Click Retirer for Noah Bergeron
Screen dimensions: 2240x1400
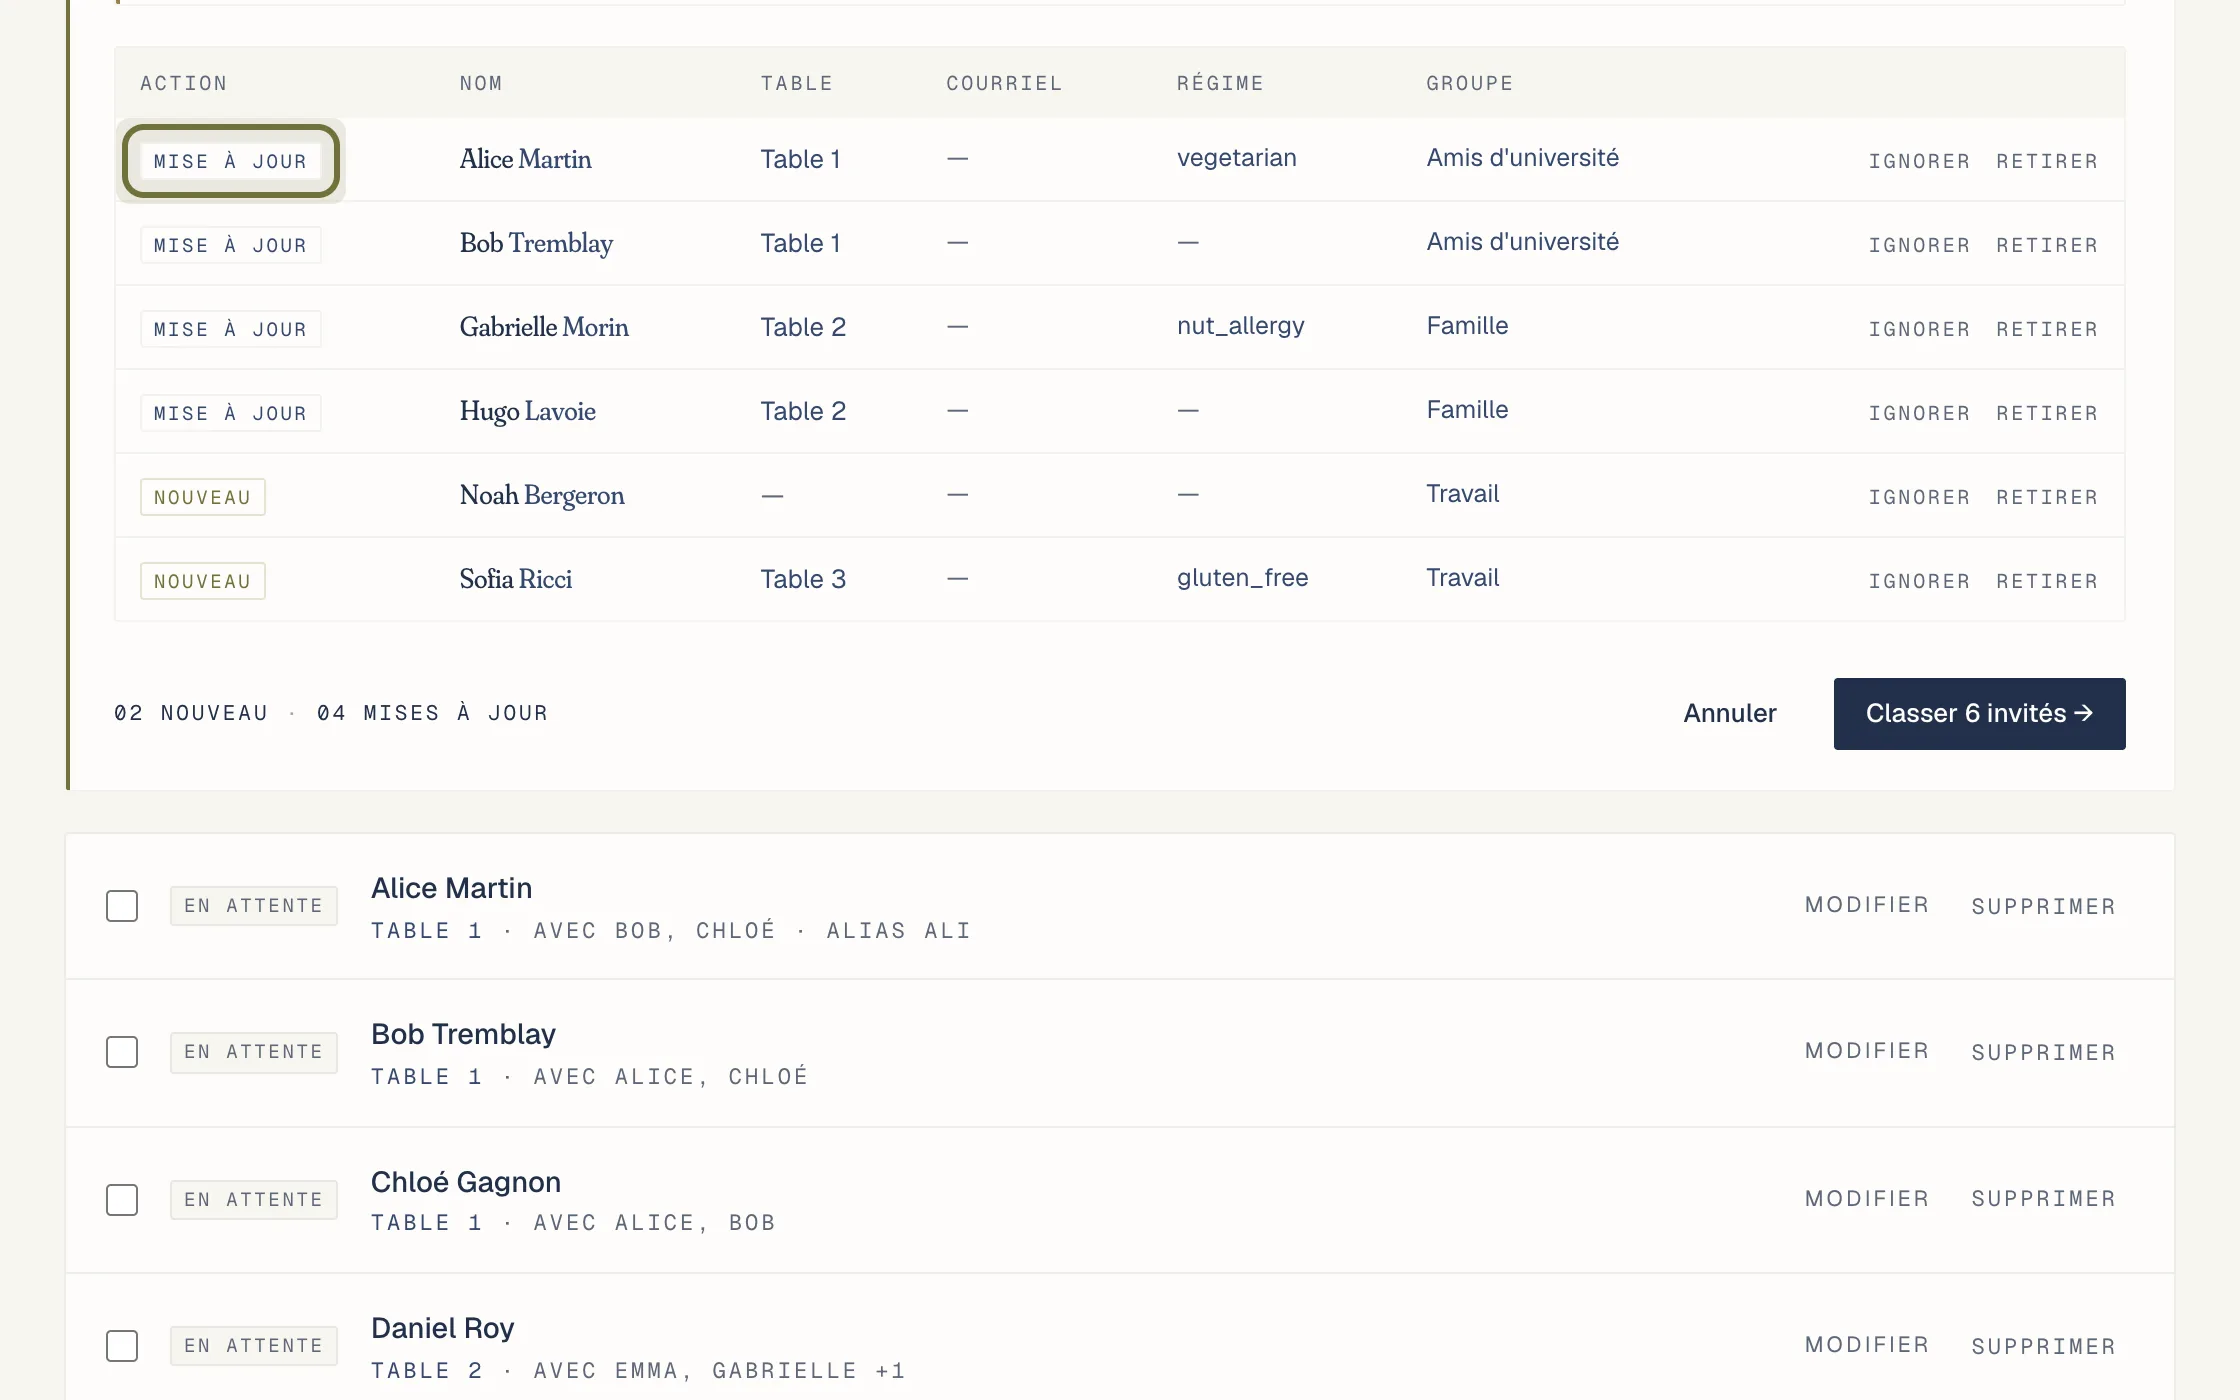click(2047, 497)
